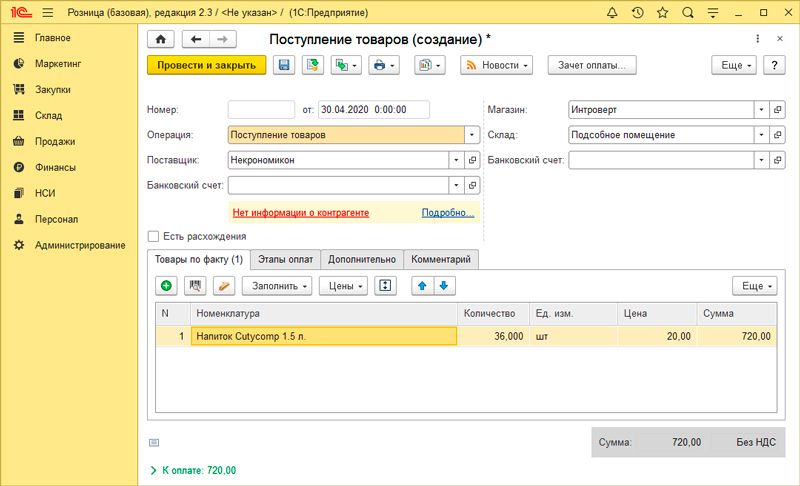Open Склад Подсобное помещение record icon
The image size is (800, 486).
pos(778,135)
